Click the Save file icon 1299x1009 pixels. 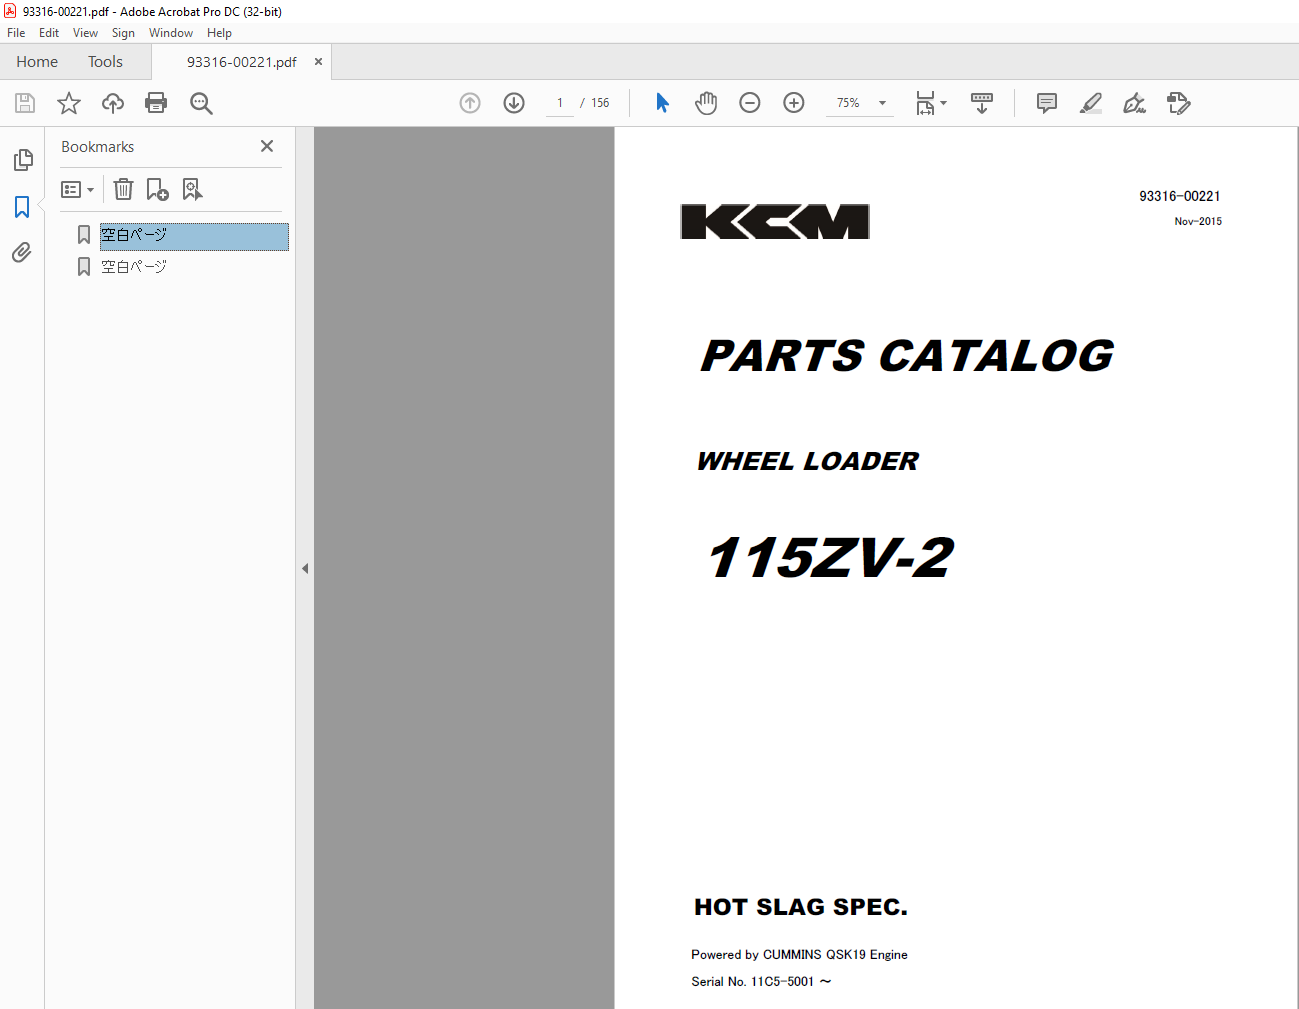[x=25, y=103]
